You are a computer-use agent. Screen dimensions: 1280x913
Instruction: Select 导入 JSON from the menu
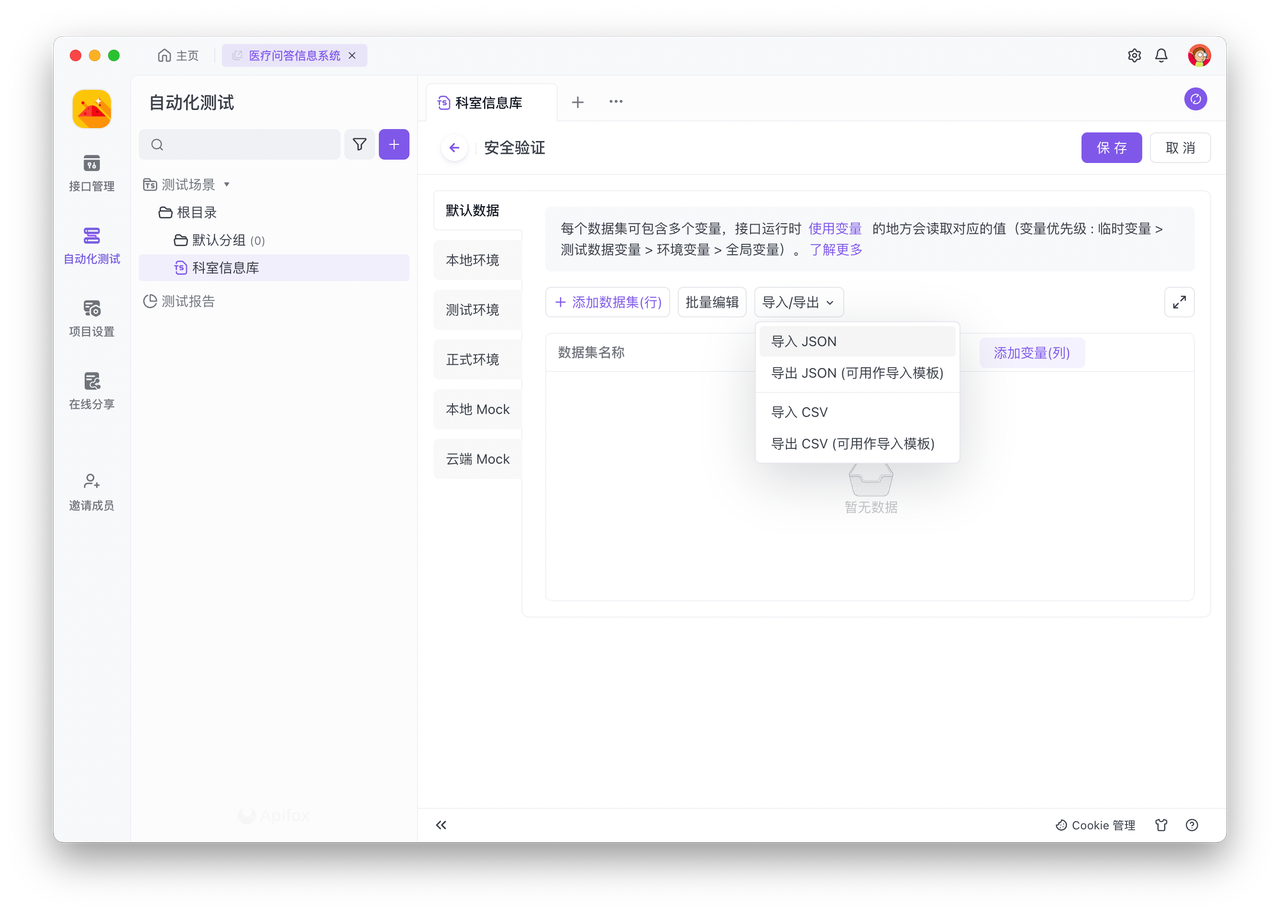click(804, 341)
